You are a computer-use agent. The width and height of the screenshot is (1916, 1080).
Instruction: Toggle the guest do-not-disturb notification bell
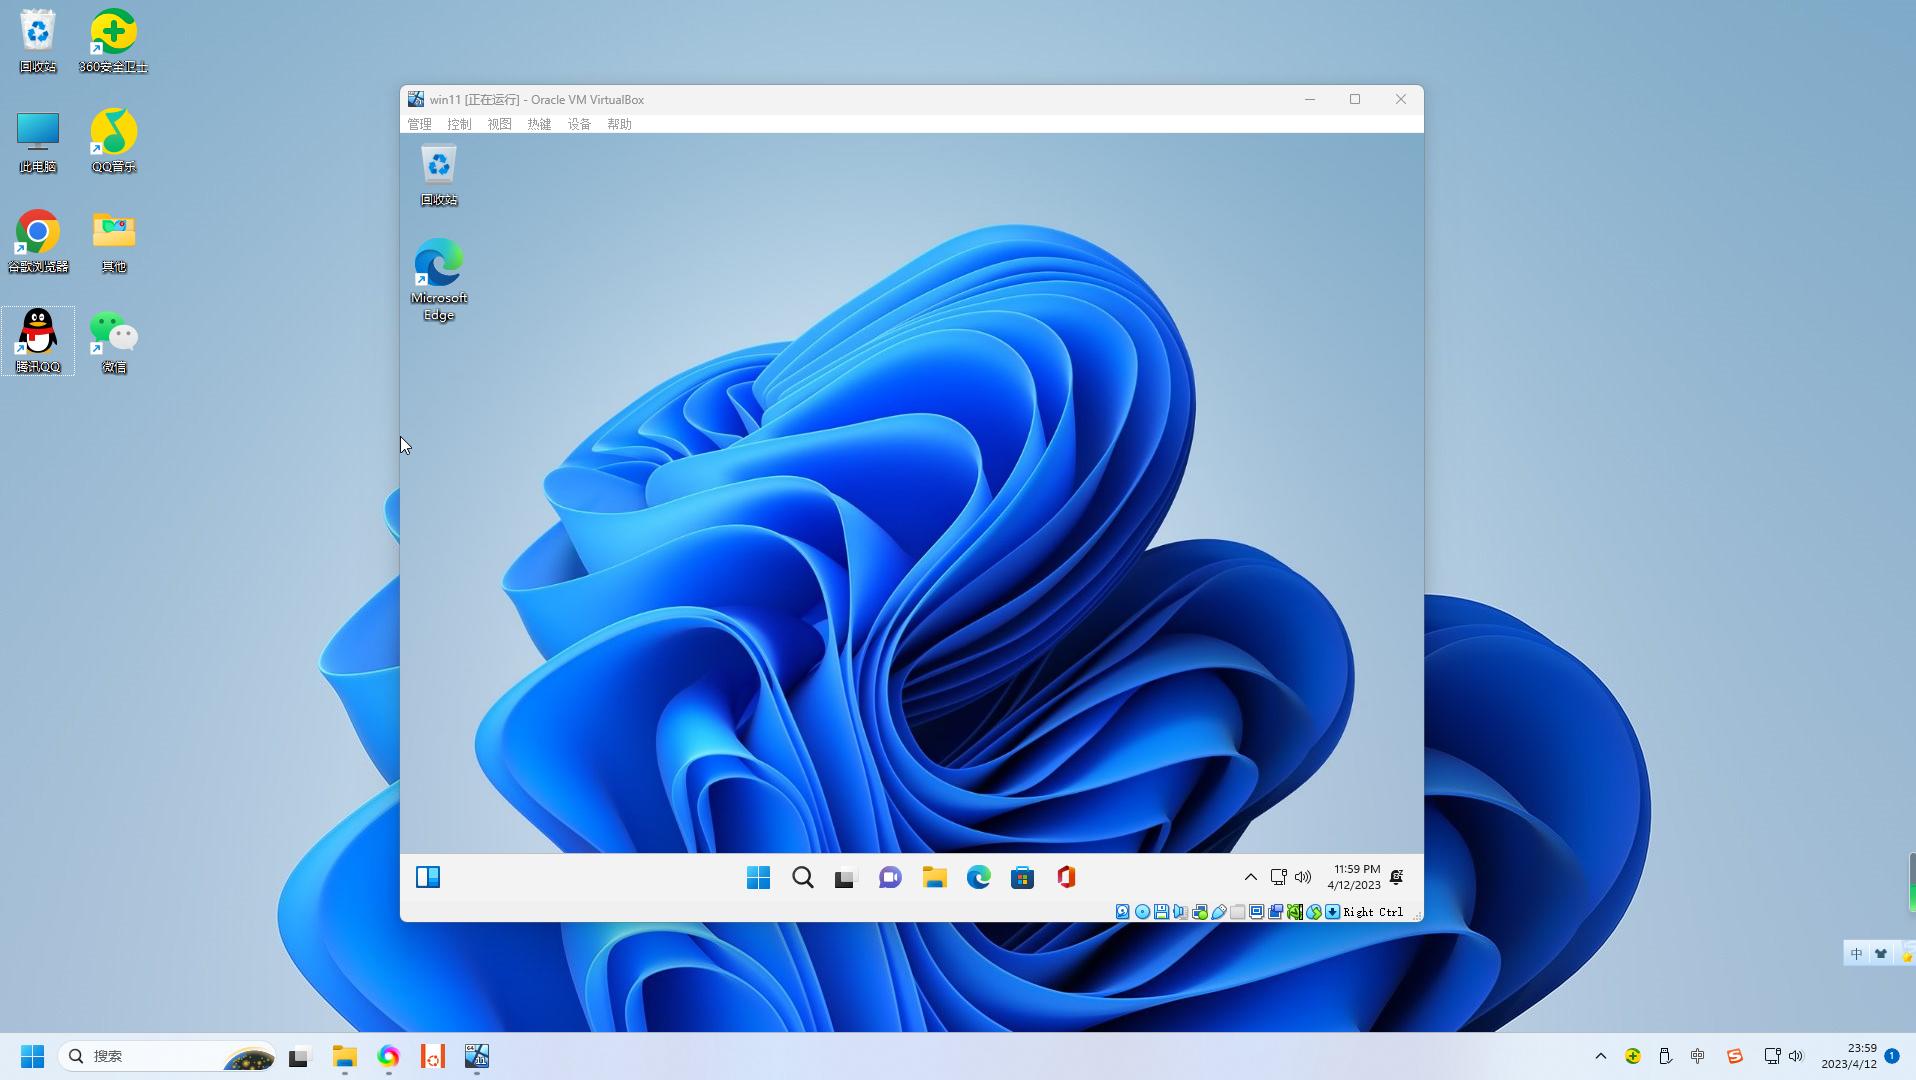[x=1397, y=877]
